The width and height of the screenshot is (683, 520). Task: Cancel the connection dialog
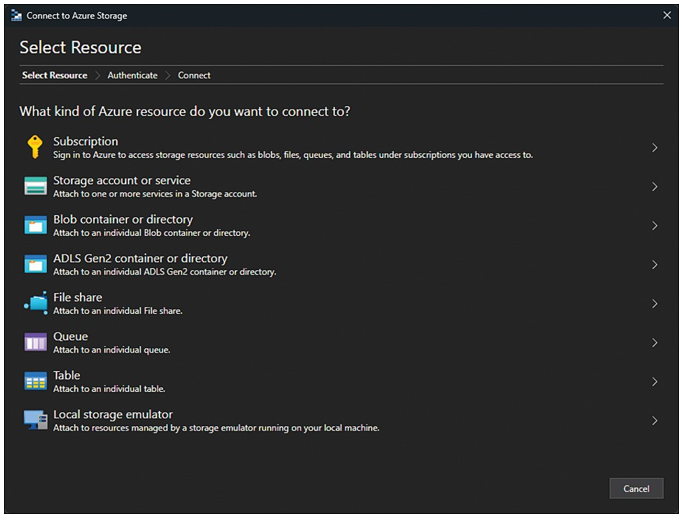(636, 489)
